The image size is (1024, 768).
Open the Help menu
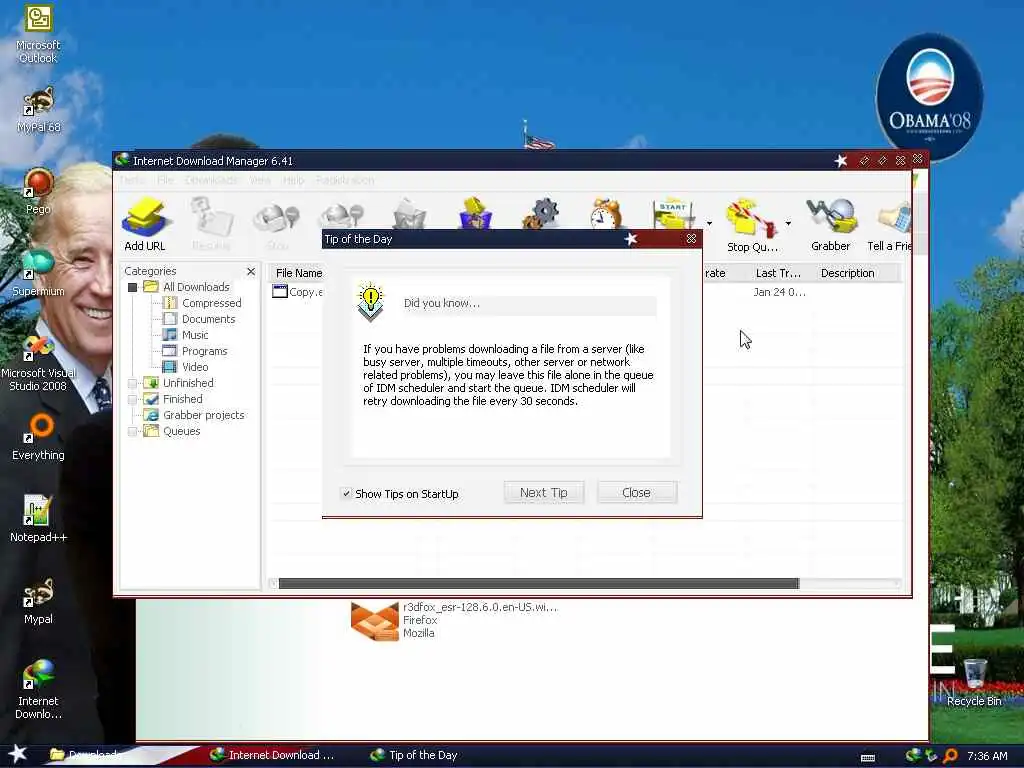pyautogui.click(x=294, y=180)
